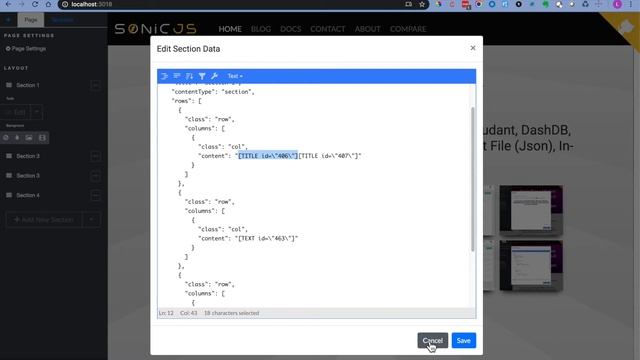640x360 pixels.
Task: Click the Cancel button
Action: point(433,340)
